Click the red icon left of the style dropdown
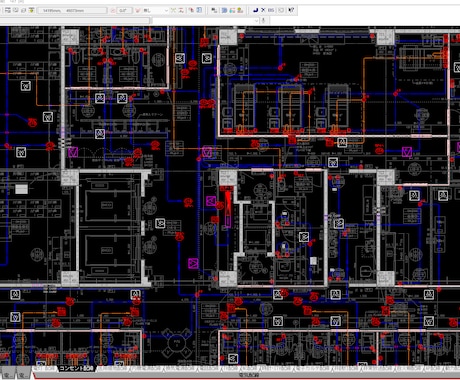This screenshot has width=460, height=380. coord(138,10)
